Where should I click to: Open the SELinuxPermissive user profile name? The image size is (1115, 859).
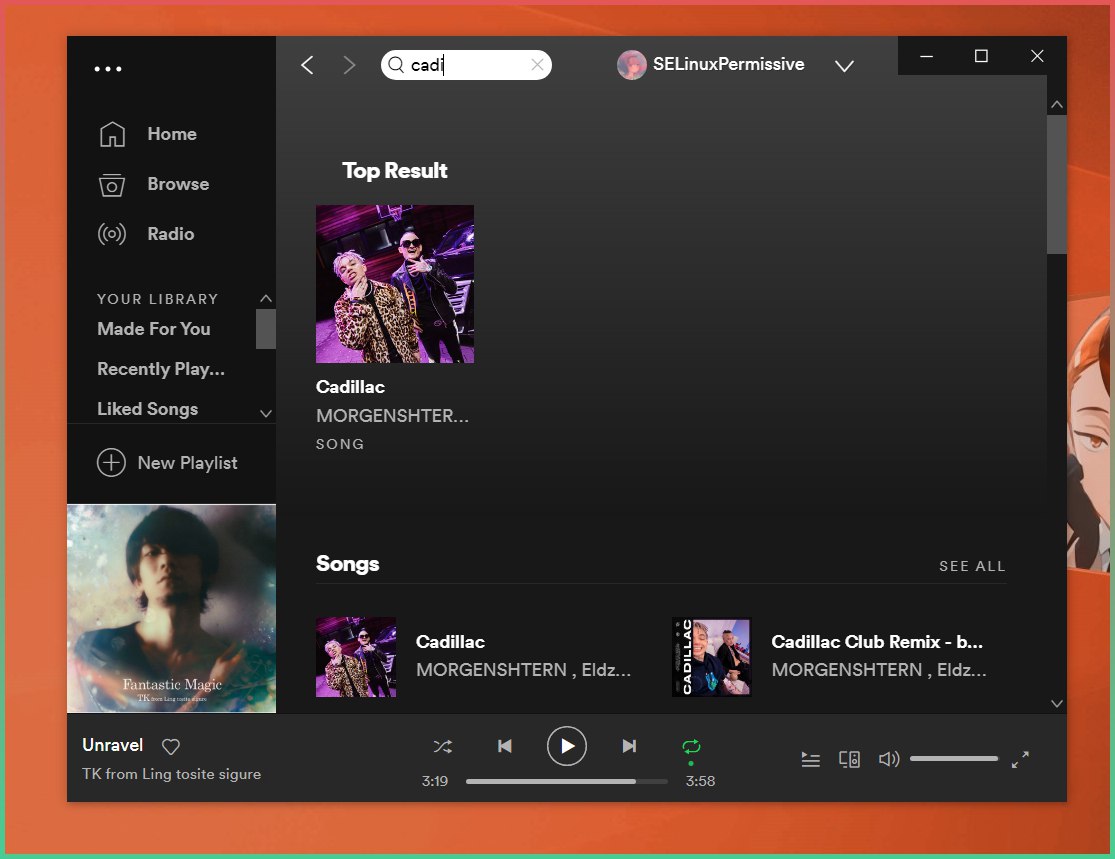[728, 64]
